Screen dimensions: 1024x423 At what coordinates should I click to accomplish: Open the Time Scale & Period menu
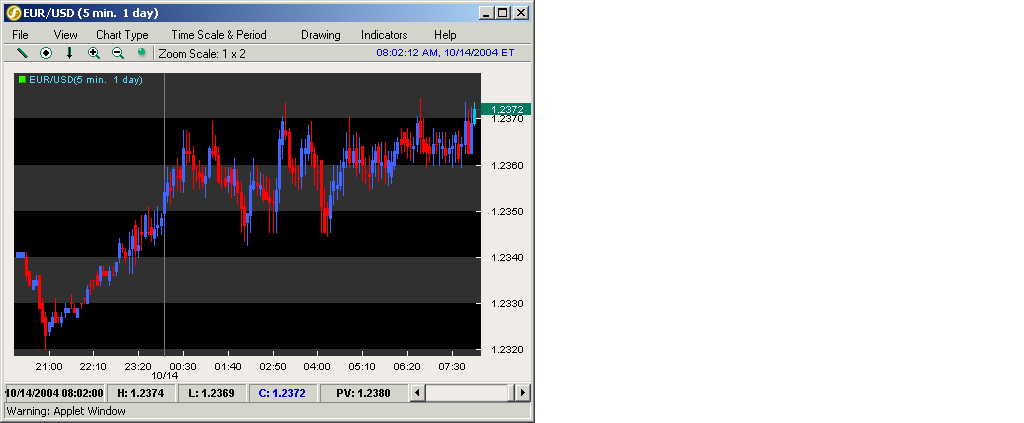pos(219,35)
